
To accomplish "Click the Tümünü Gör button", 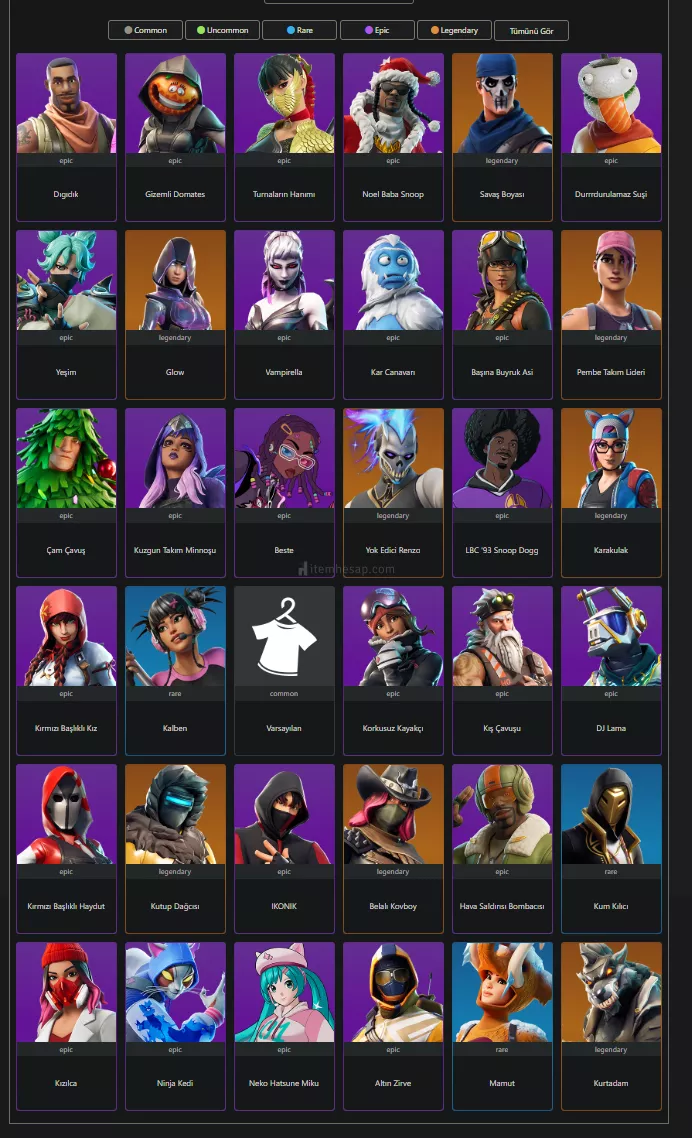I will [x=531, y=30].
